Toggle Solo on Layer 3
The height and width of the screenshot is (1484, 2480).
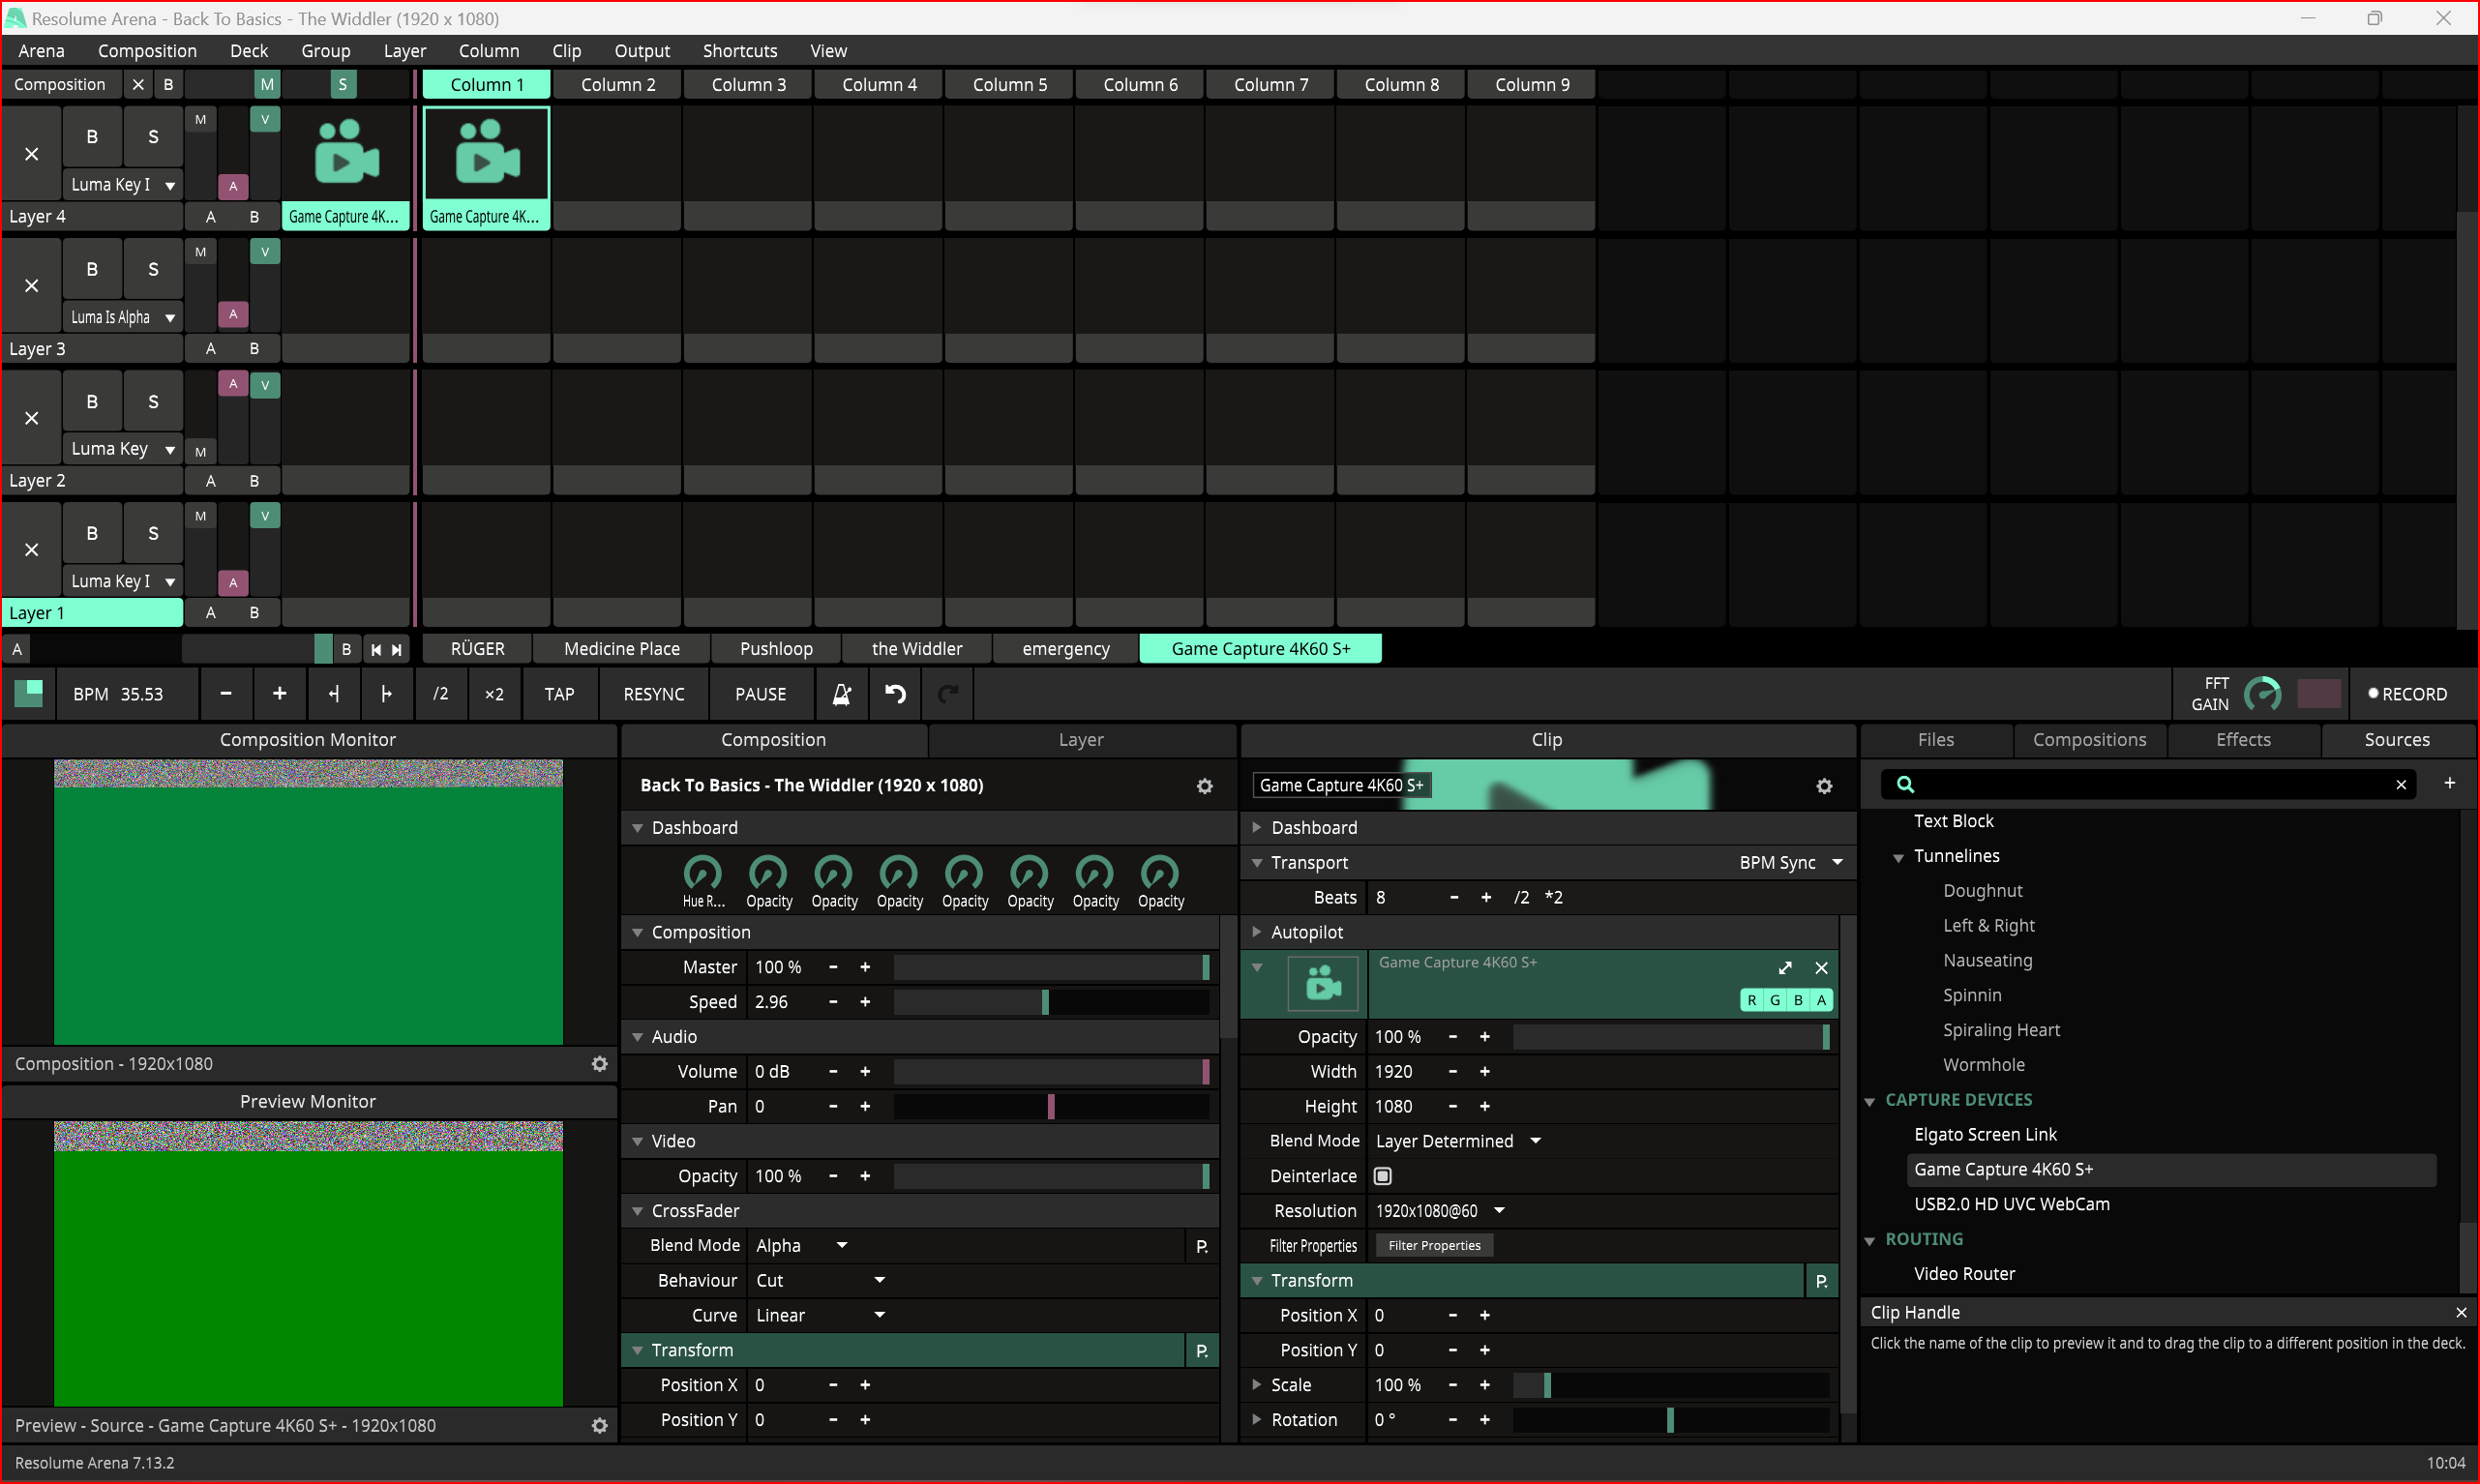(x=153, y=269)
